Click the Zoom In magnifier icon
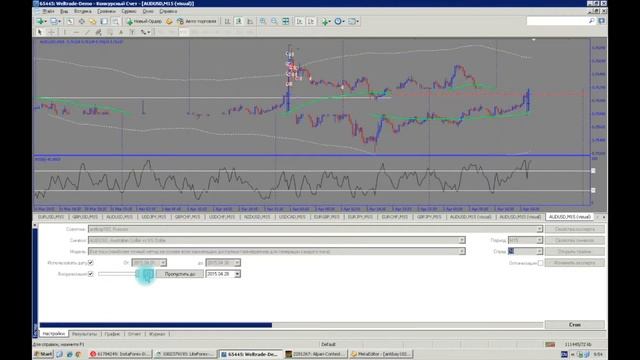This screenshot has width=640, height=360. pos(263,21)
